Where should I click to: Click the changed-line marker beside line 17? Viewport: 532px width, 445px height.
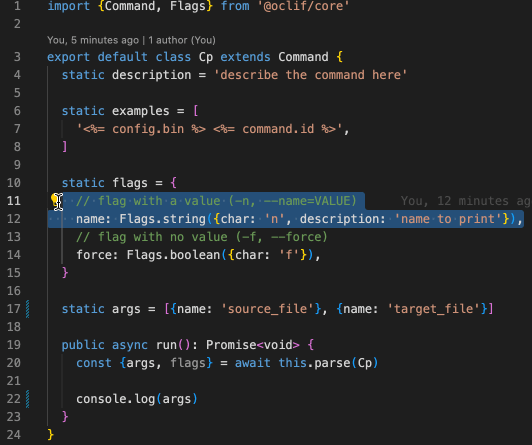click(27, 309)
